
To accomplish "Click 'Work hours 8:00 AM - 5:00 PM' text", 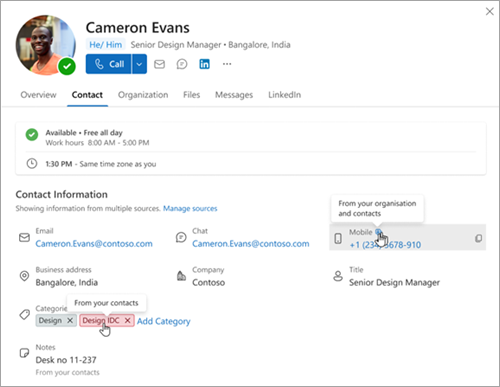I will [x=97, y=143].
